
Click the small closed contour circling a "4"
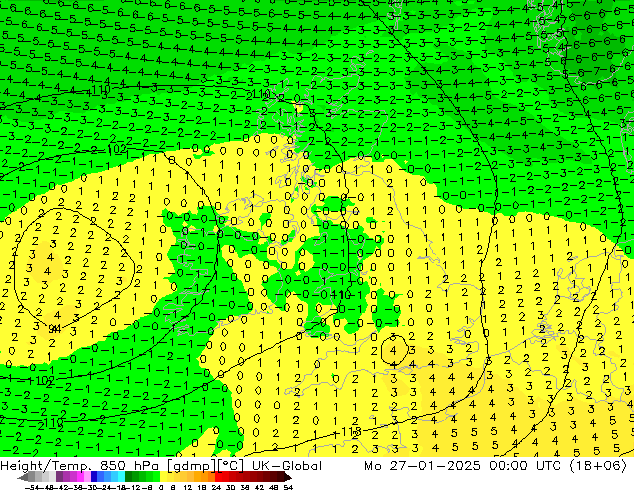(394, 351)
